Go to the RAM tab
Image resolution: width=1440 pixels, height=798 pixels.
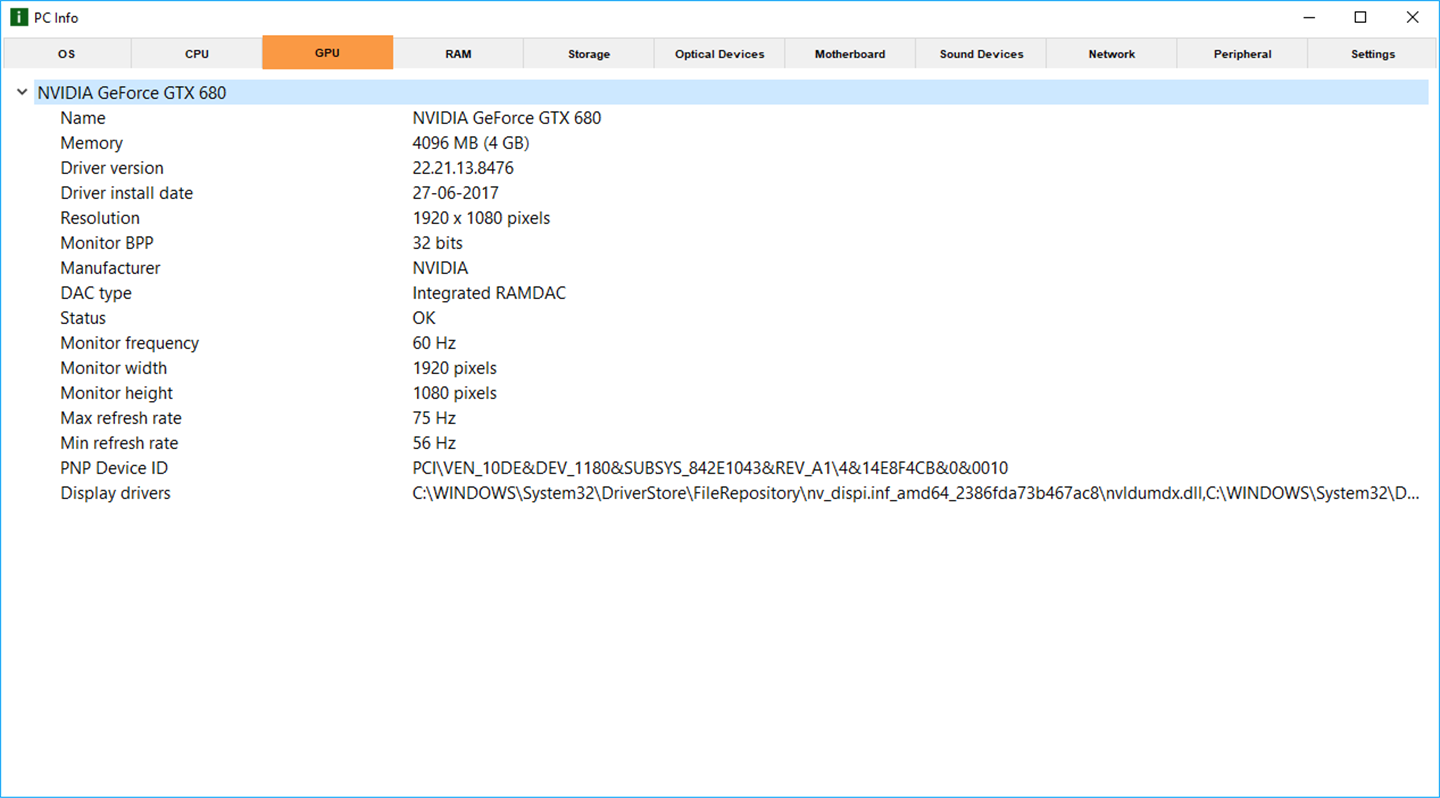[x=458, y=53]
